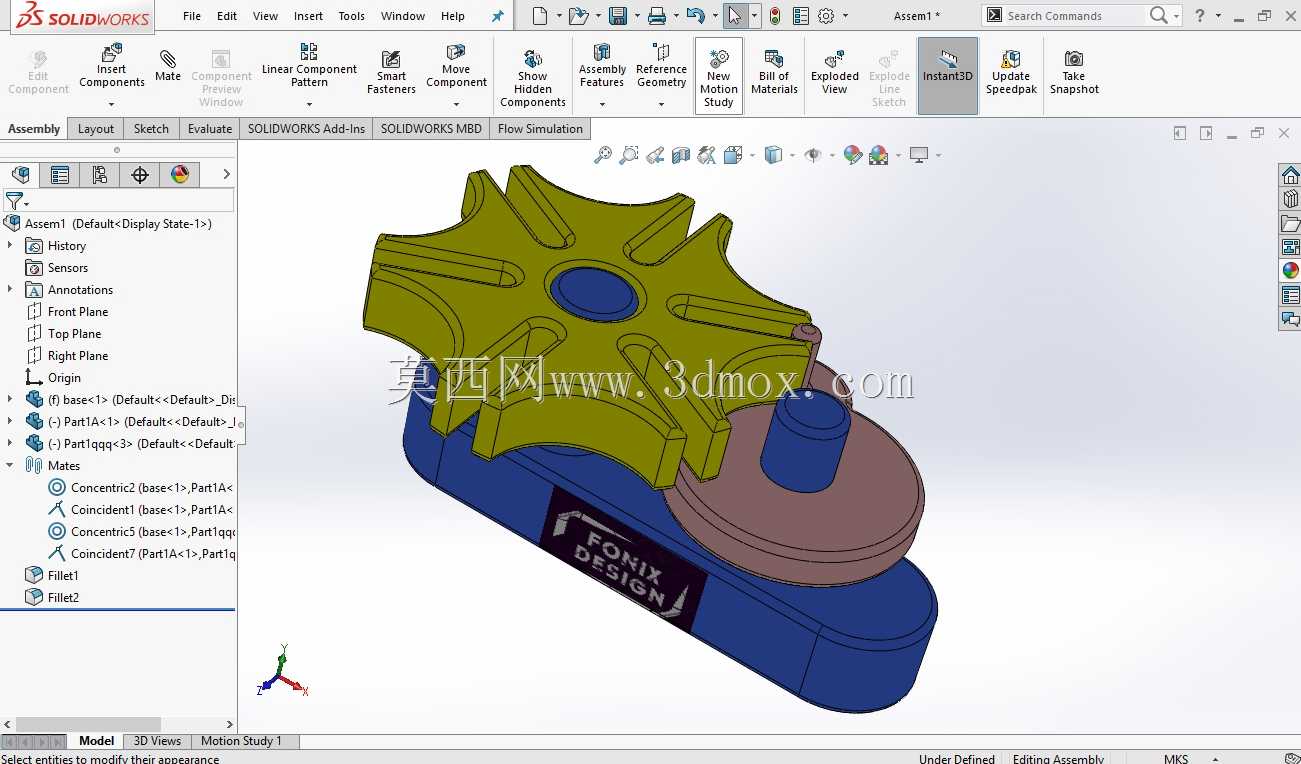Open the Help menu
This screenshot has height=764, width=1301.
pyautogui.click(x=453, y=16)
